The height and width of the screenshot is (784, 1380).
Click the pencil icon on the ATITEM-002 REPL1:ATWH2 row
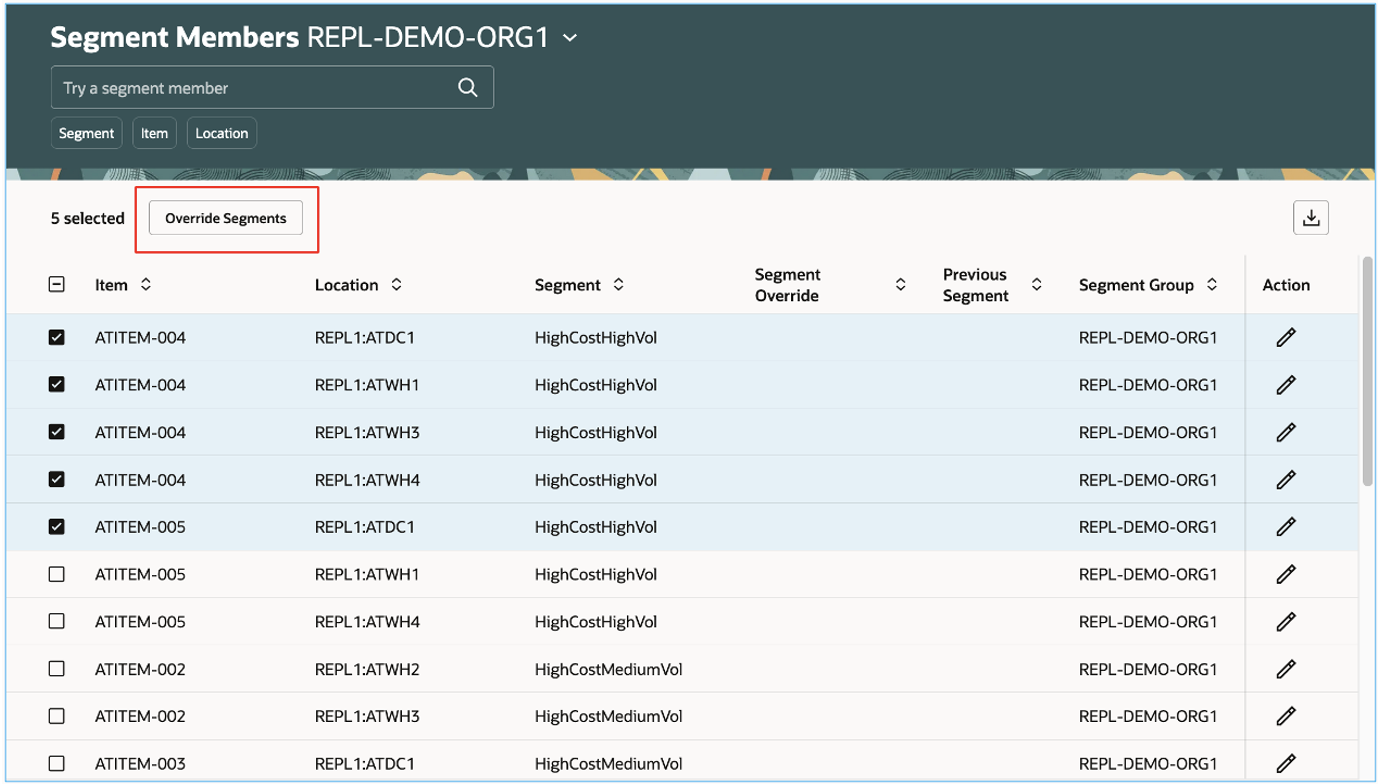pos(1286,669)
